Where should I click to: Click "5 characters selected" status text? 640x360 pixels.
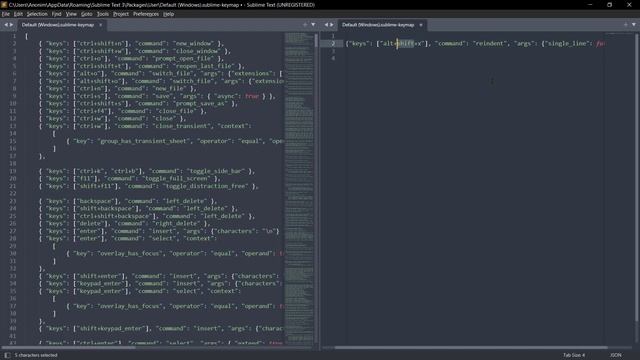click(36, 355)
